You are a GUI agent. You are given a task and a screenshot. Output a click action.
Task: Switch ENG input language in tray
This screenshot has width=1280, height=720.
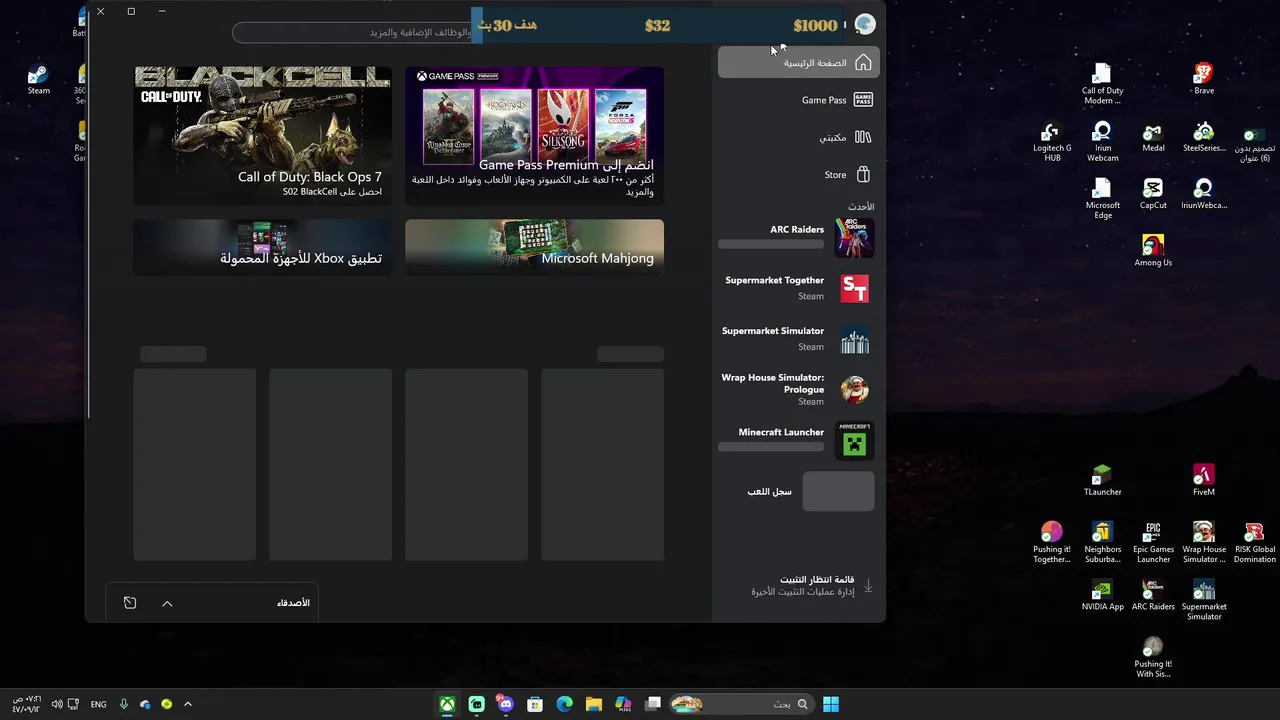(98, 704)
